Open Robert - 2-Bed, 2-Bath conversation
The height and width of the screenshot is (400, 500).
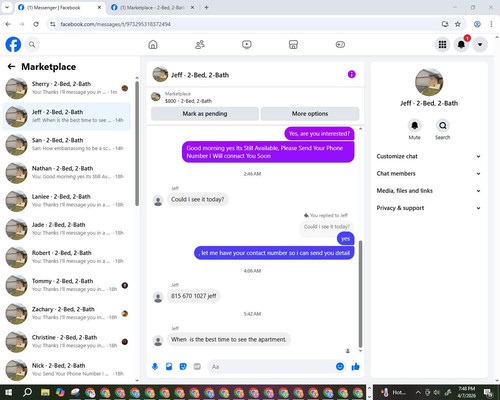pyautogui.click(x=67, y=257)
